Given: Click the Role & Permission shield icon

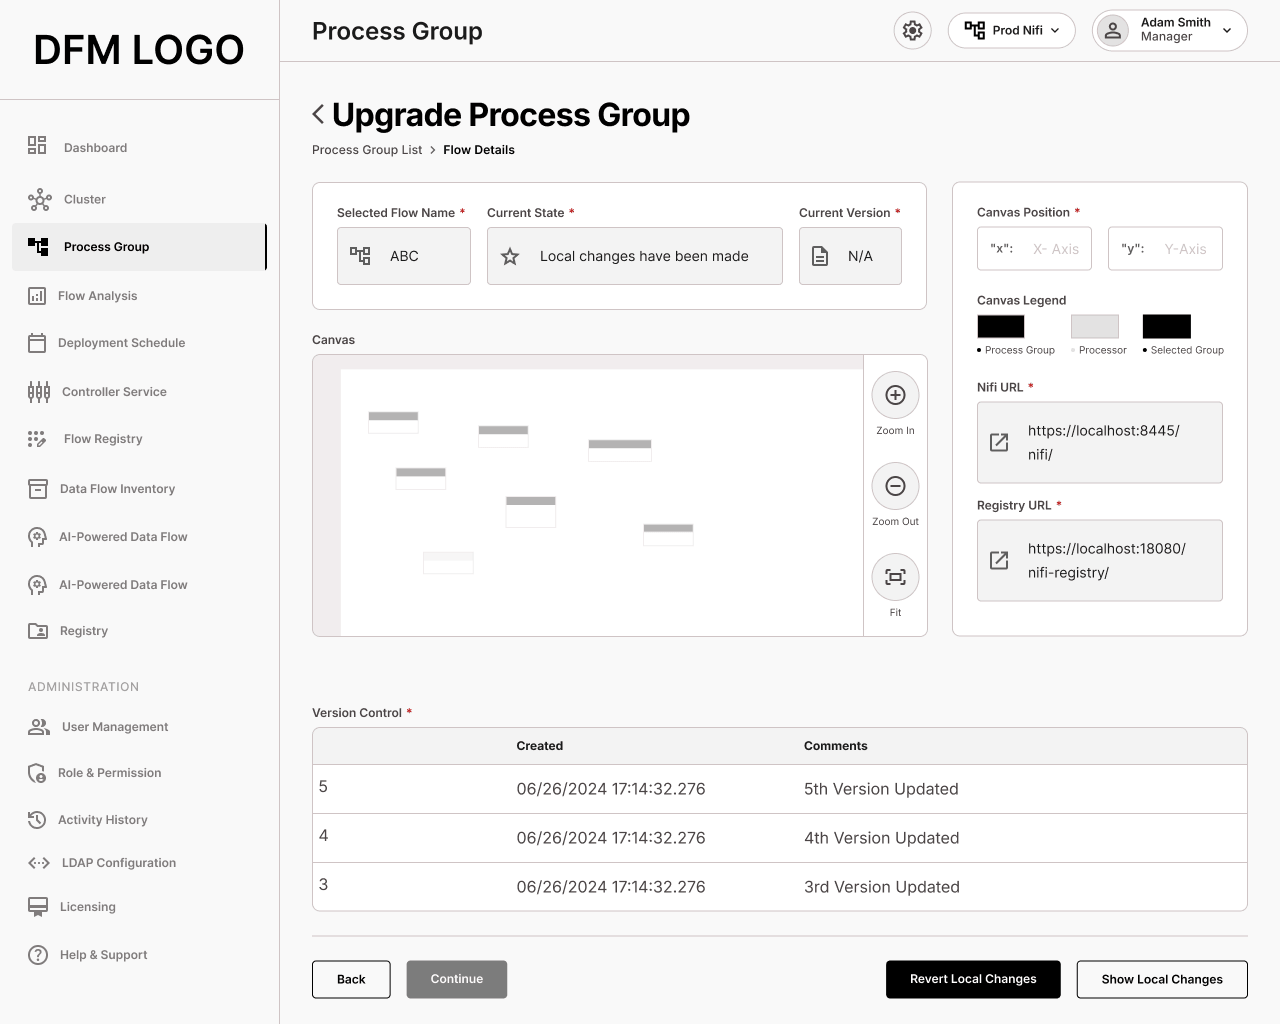Looking at the screenshot, I should point(37,773).
